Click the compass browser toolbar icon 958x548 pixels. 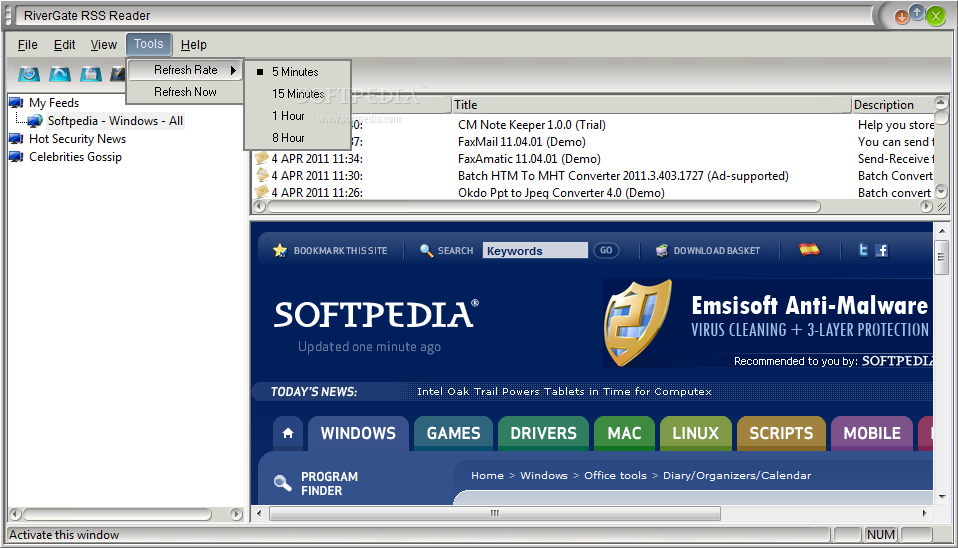[29, 74]
